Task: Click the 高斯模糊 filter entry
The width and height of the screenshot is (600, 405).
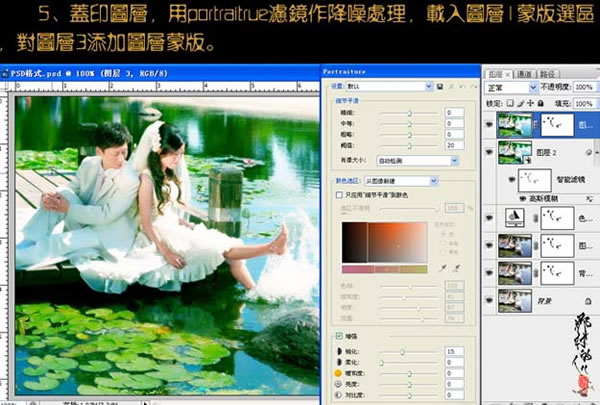Action: 543,199
